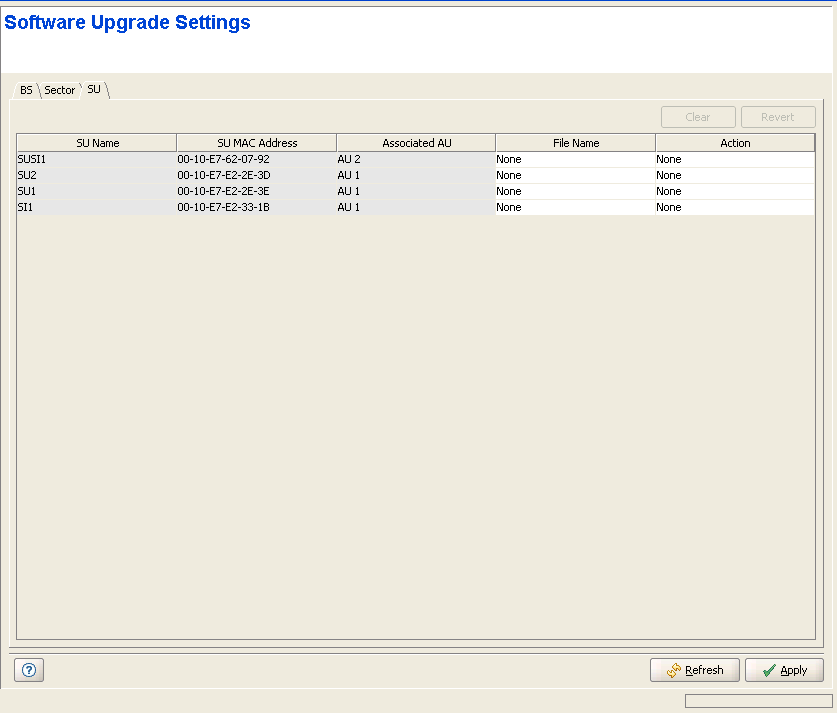Click the File Name column header

coord(576,143)
